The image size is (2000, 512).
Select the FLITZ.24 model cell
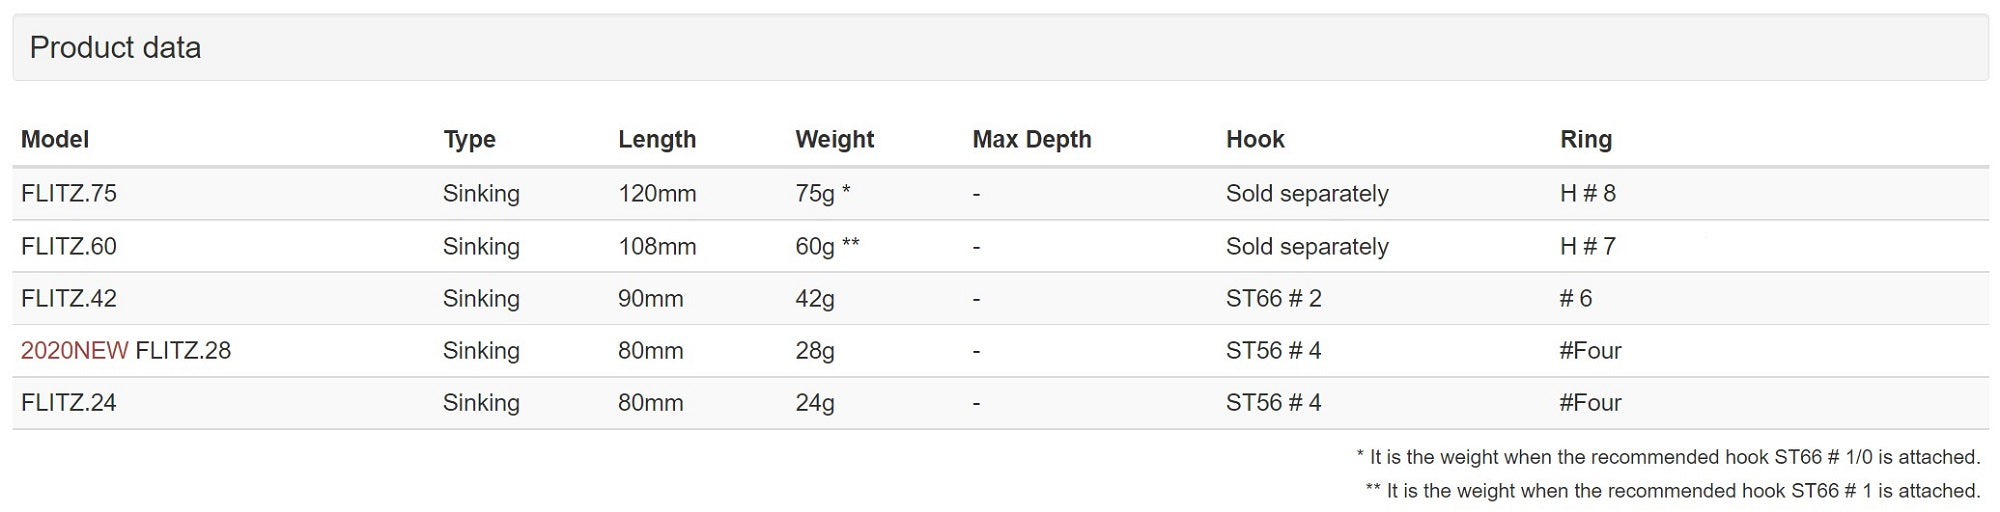point(69,403)
